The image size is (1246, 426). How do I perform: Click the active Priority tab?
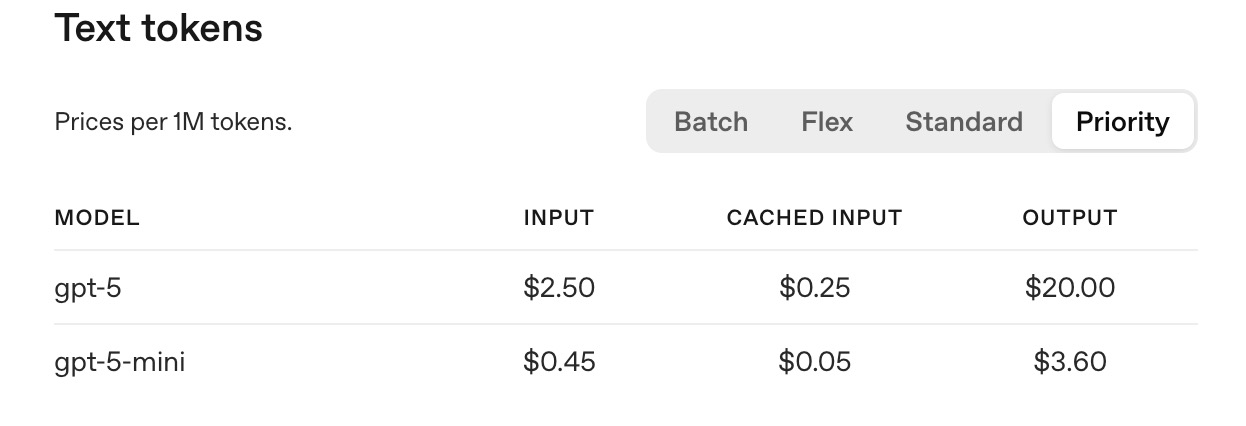pyautogui.click(x=1122, y=122)
